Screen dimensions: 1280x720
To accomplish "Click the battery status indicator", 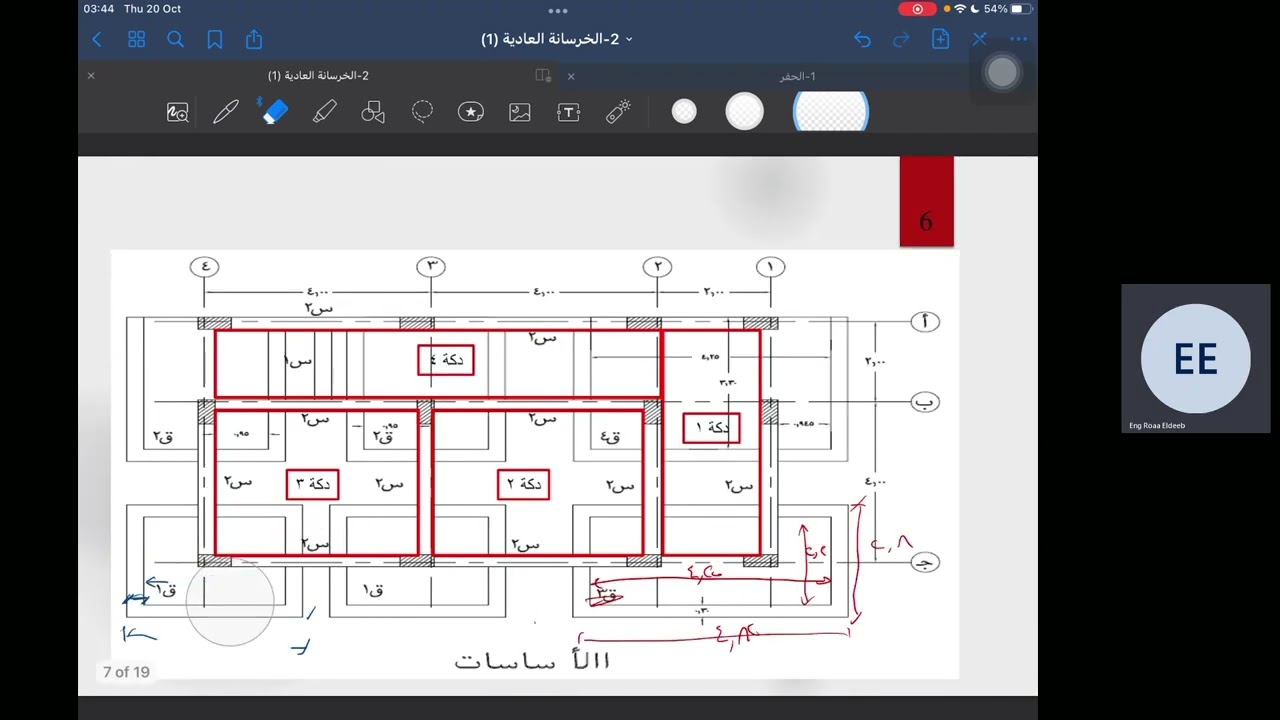I will point(1007,9).
